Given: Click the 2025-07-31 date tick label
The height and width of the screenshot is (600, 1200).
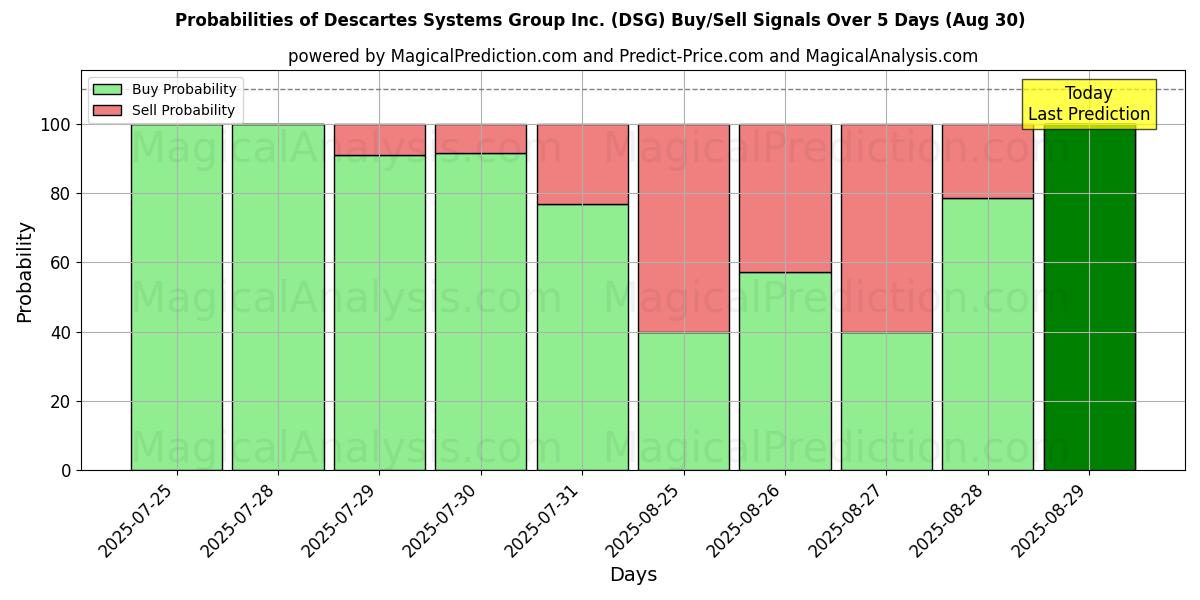Looking at the screenshot, I should click(x=545, y=520).
